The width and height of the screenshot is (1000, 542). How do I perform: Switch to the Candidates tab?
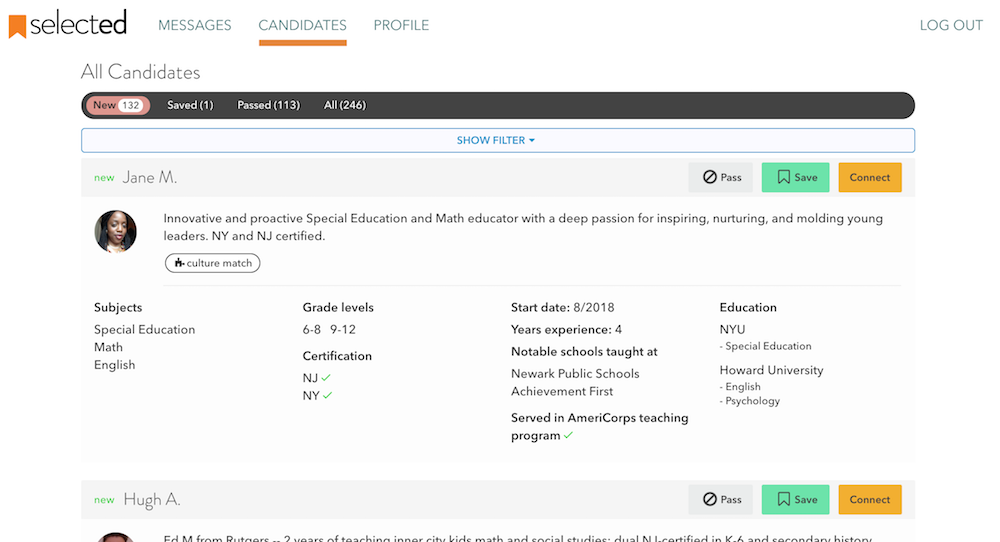(x=302, y=26)
